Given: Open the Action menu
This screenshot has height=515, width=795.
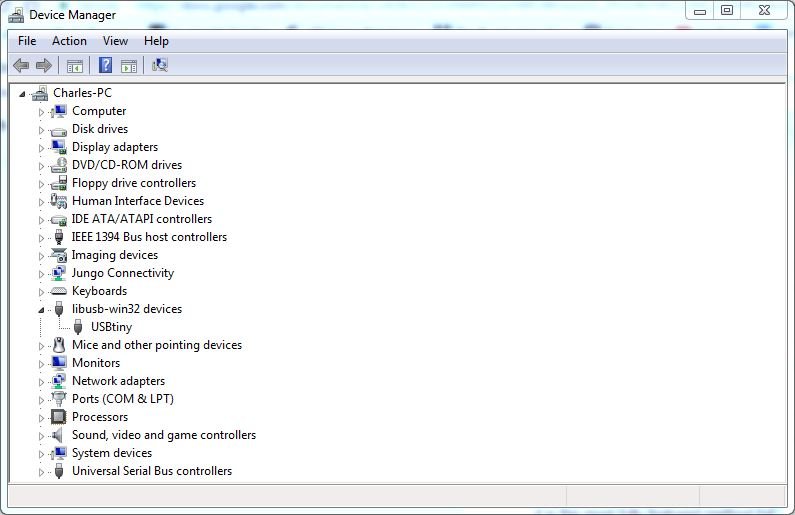Looking at the screenshot, I should pos(69,41).
